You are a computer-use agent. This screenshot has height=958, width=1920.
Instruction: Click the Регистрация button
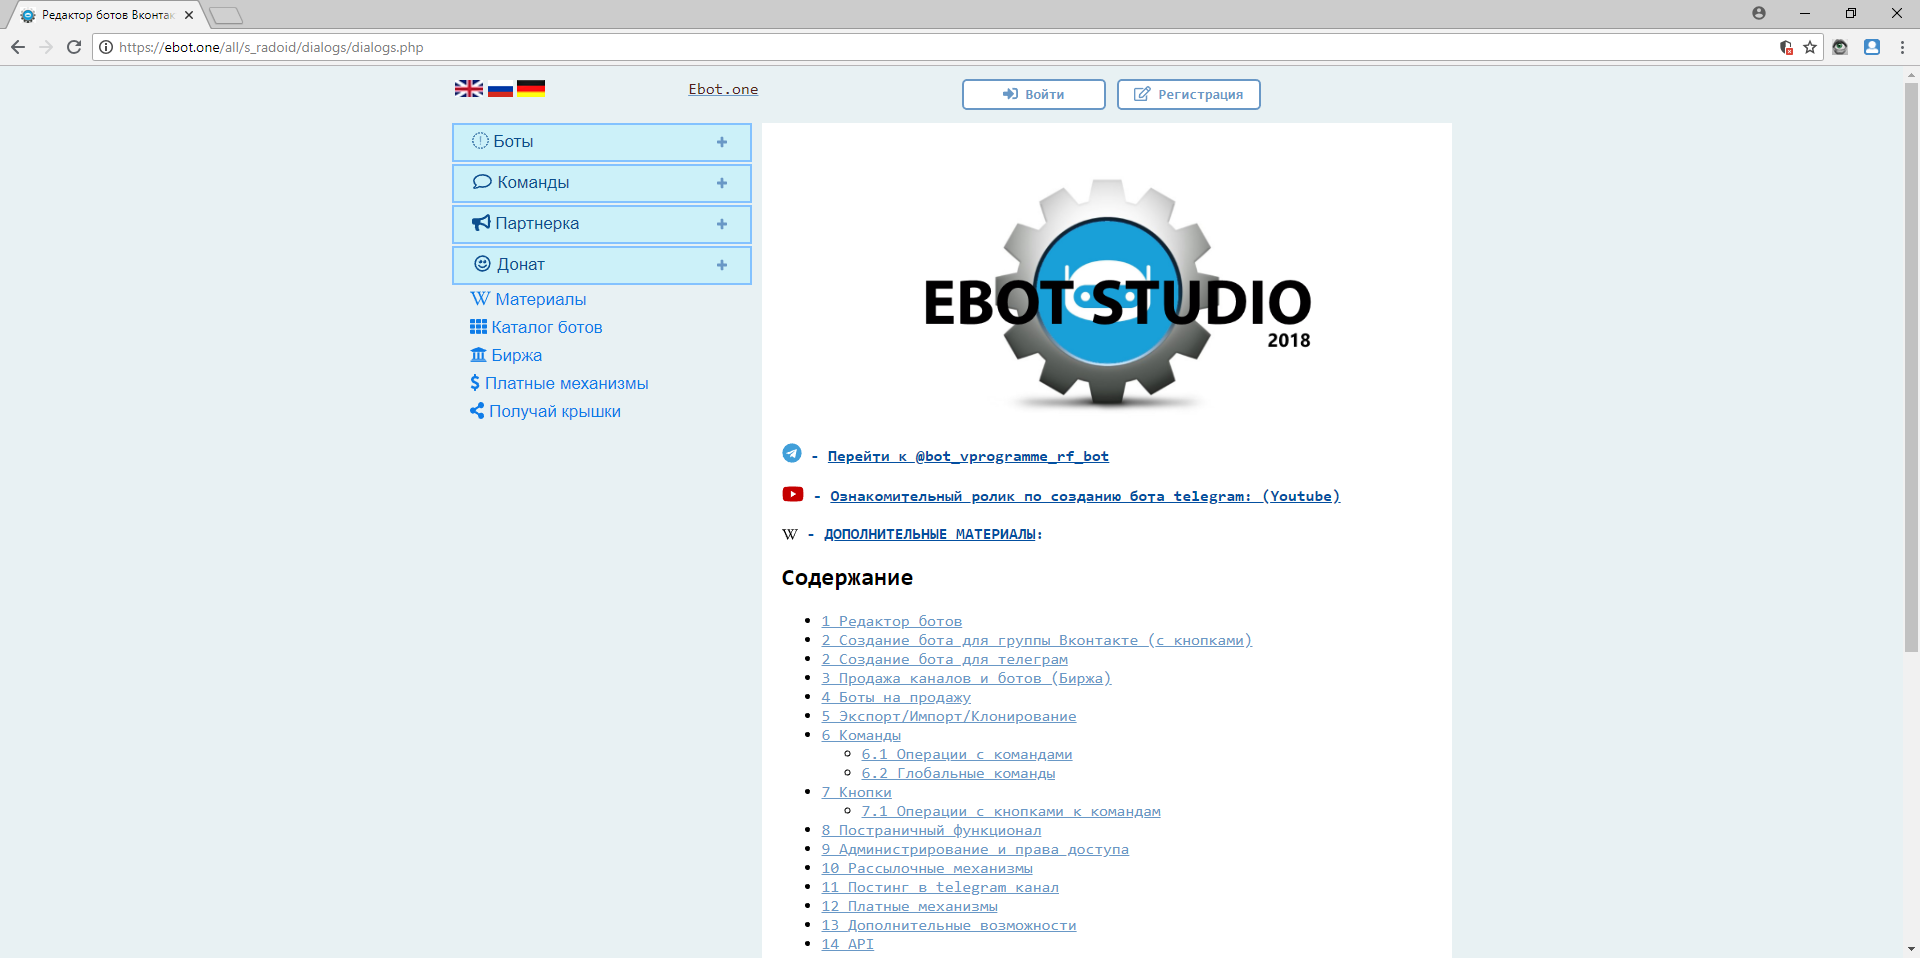coord(1189,94)
